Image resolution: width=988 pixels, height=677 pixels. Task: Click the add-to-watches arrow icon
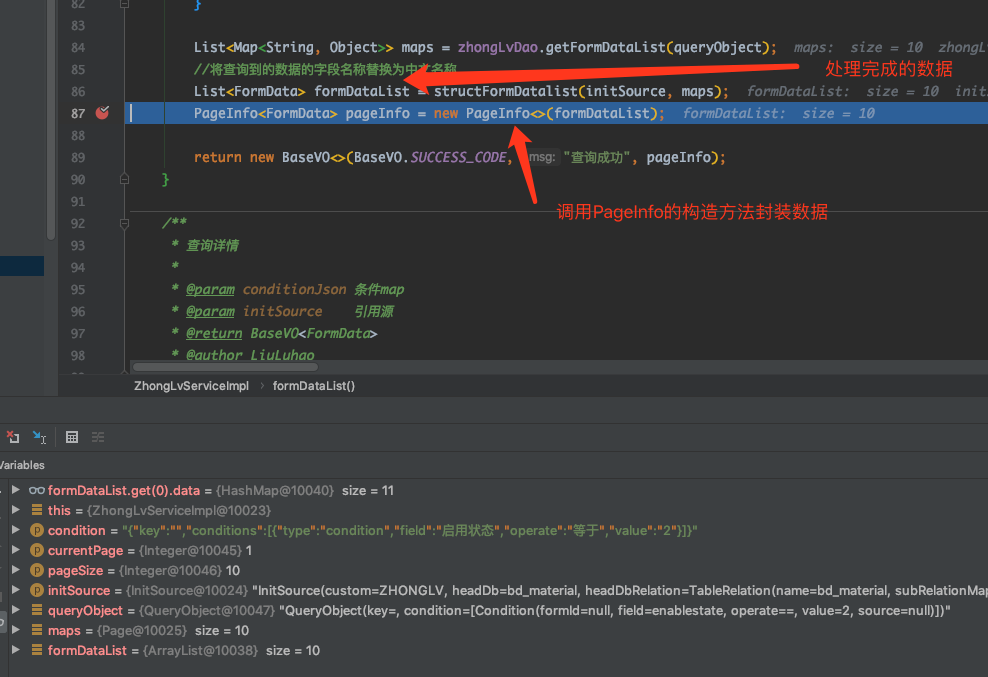tap(40, 437)
